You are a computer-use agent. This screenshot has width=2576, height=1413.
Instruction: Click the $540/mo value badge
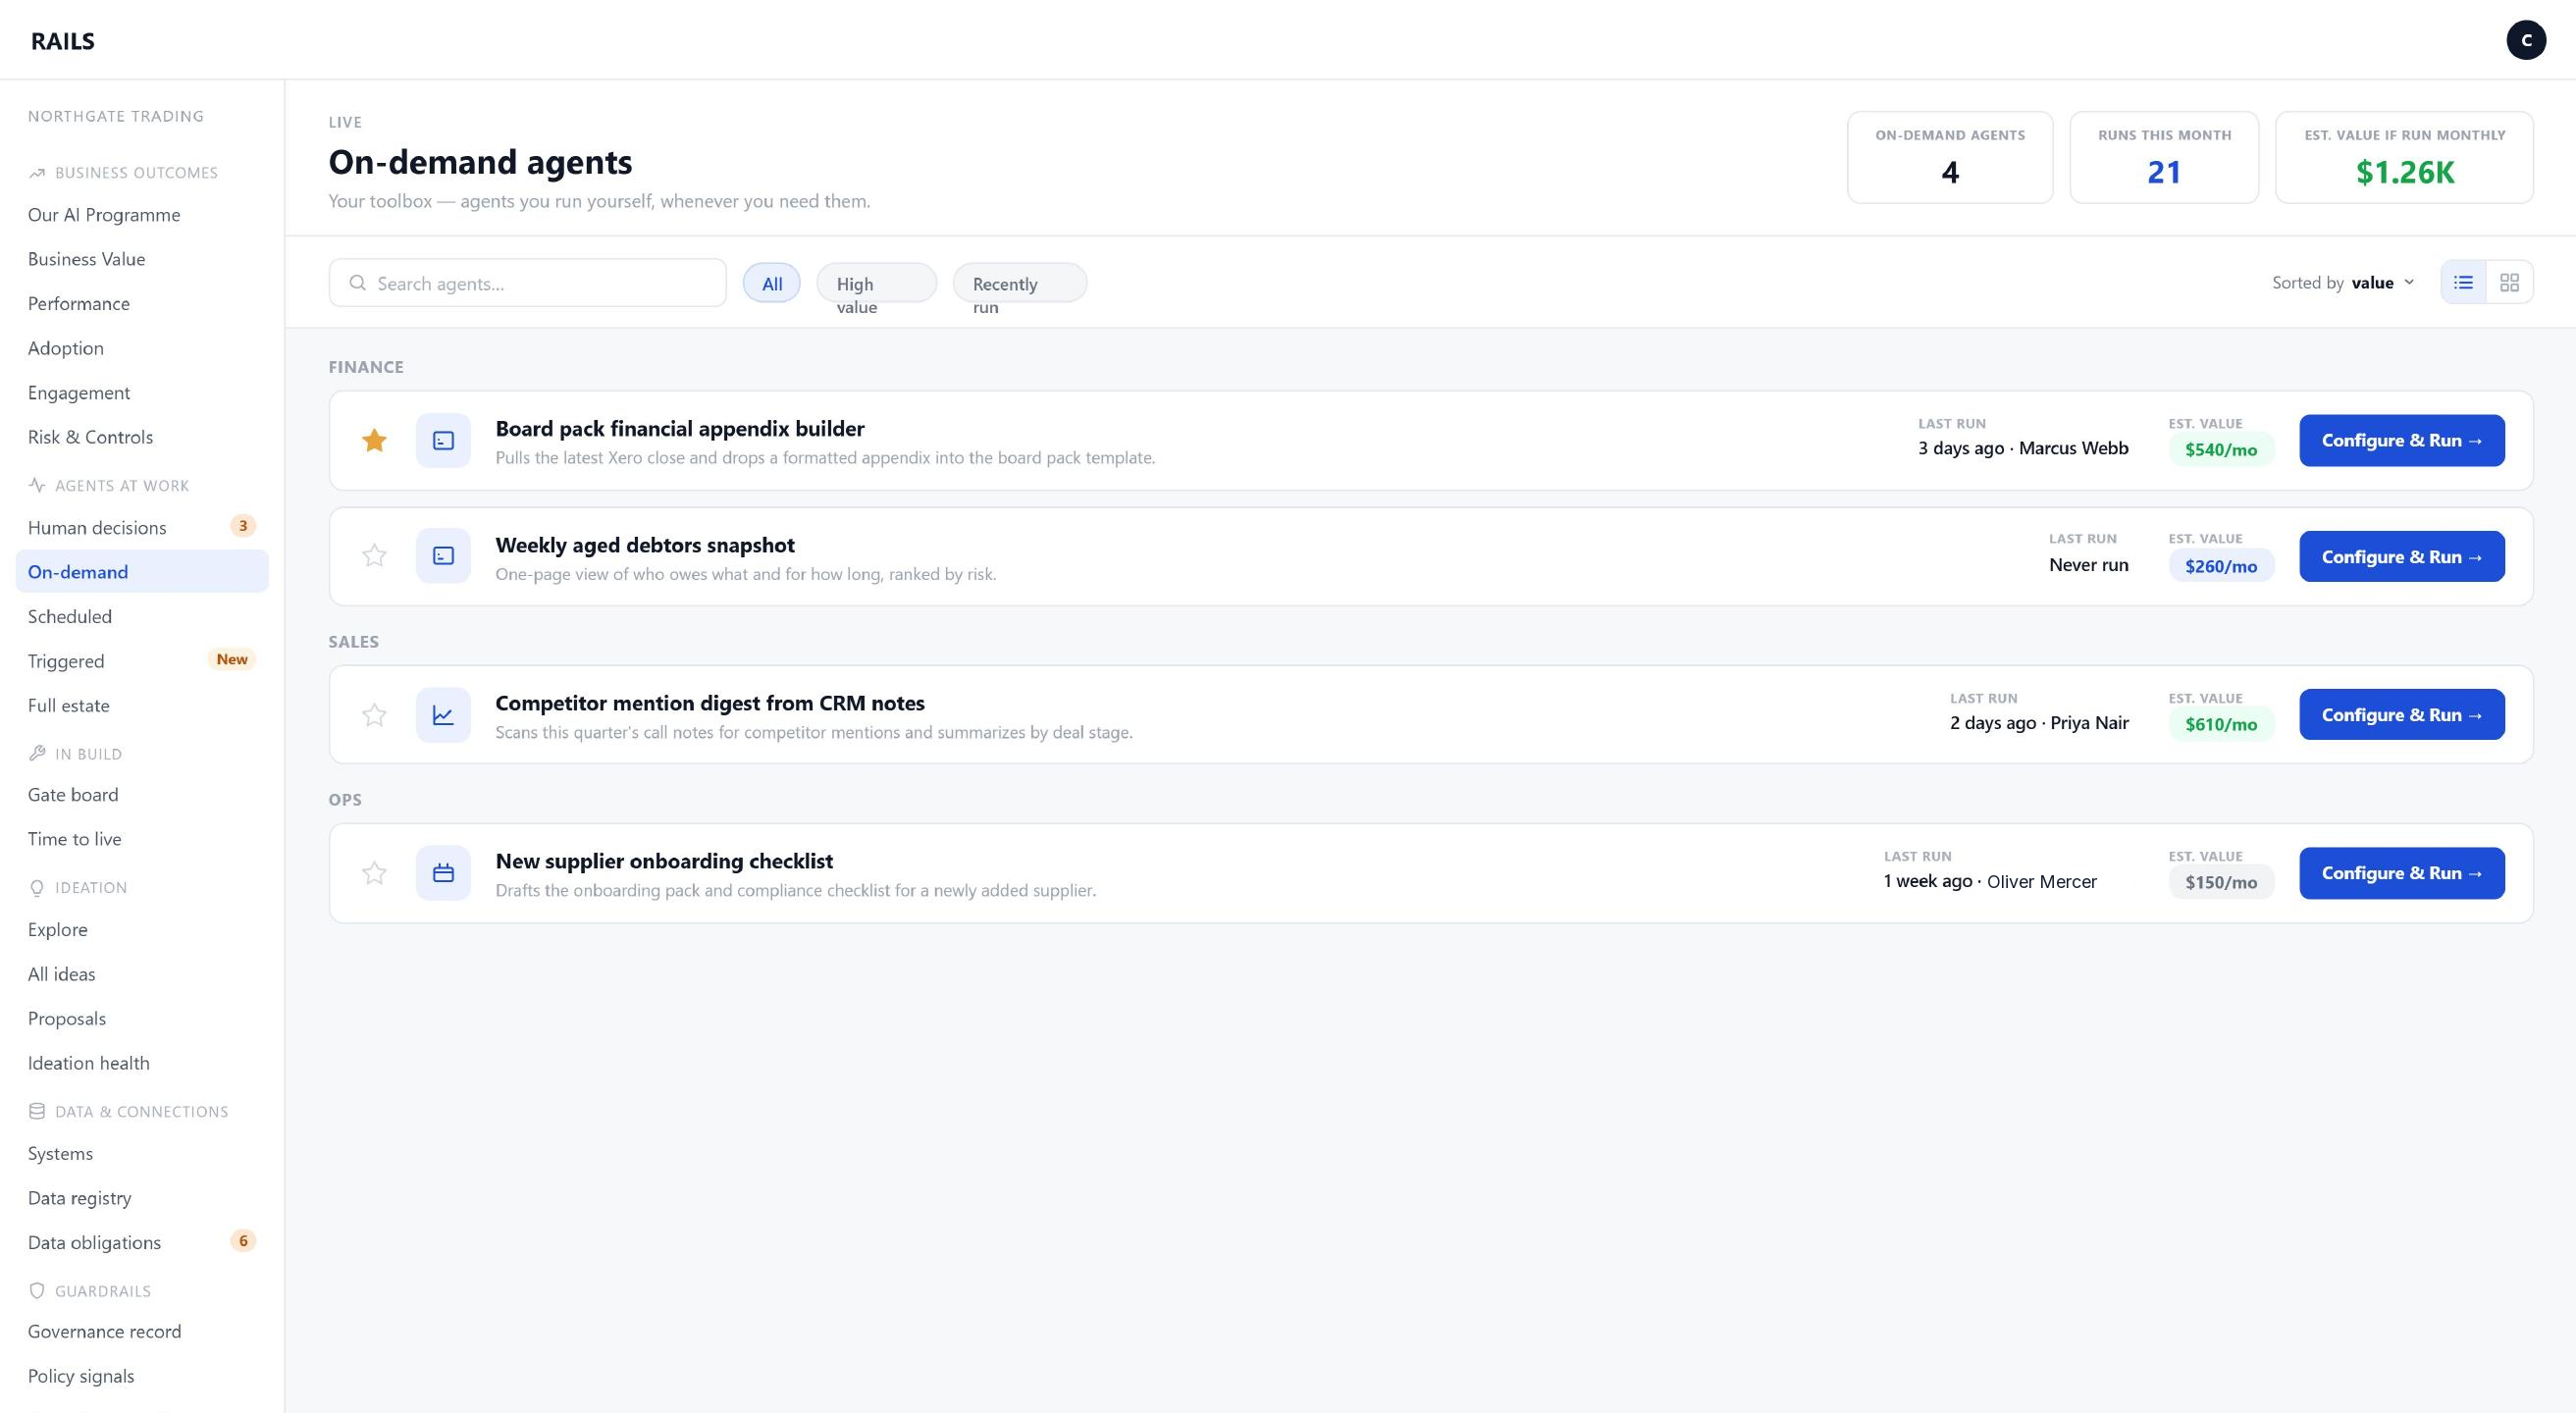coord(2221,449)
